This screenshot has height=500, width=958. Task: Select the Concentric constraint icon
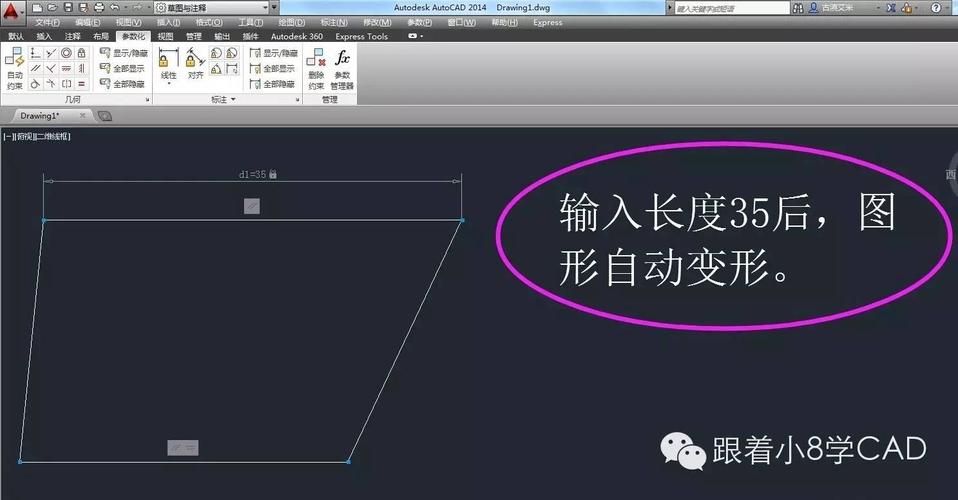point(67,53)
